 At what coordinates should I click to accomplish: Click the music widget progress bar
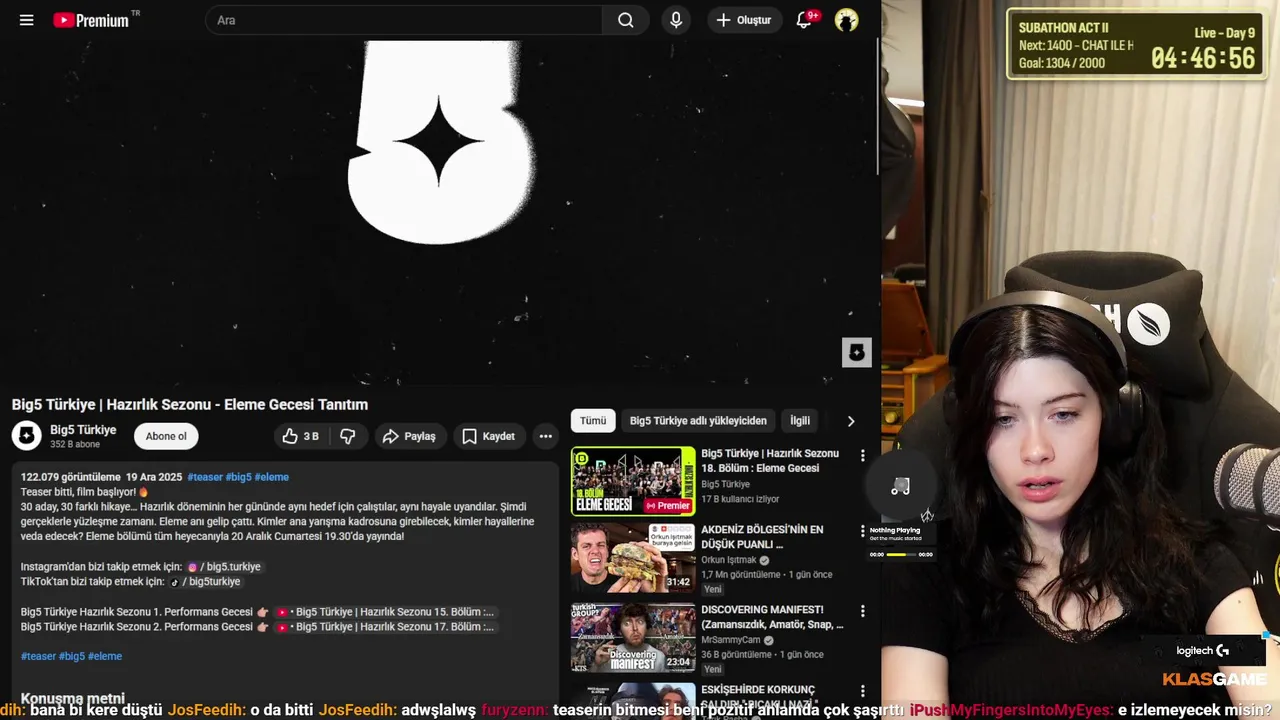pyautogui.click(x=901, y=554)
